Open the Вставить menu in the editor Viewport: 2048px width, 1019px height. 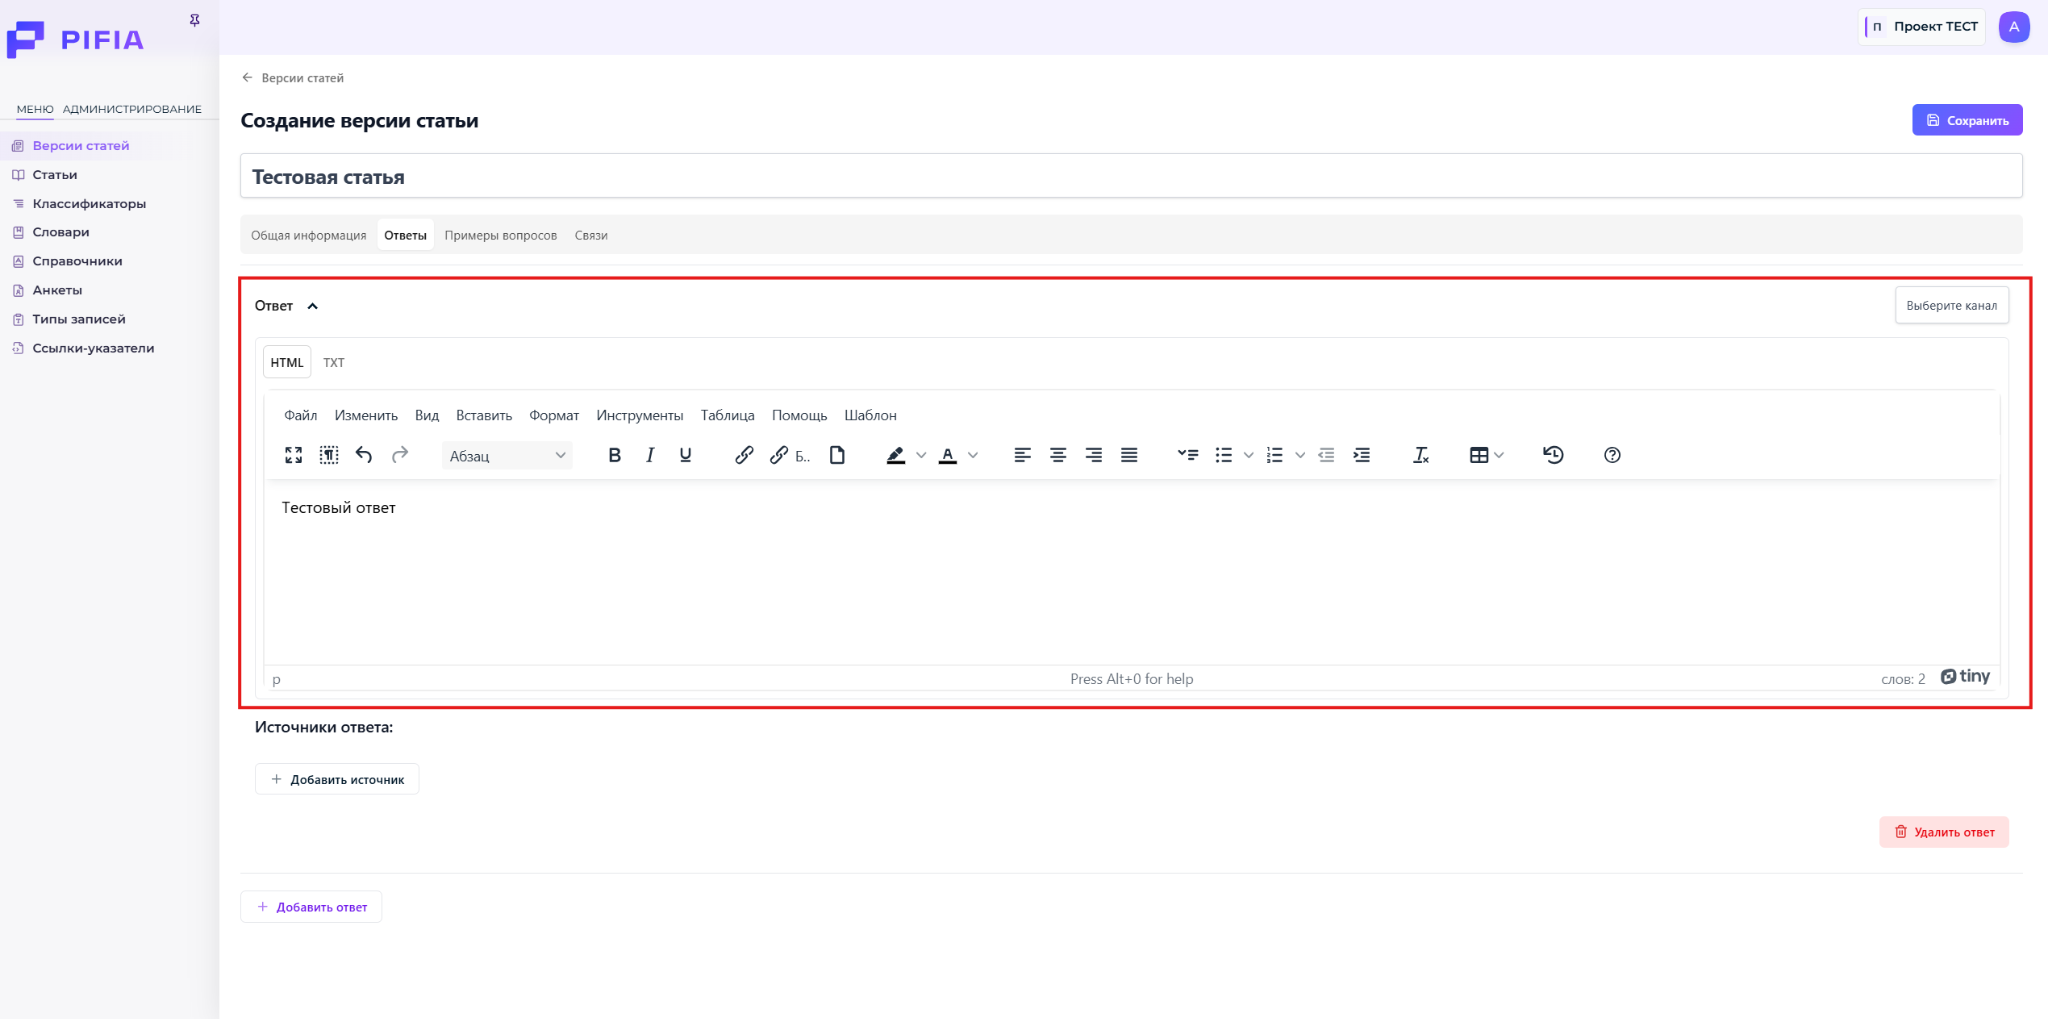click(x=484, y=416)
